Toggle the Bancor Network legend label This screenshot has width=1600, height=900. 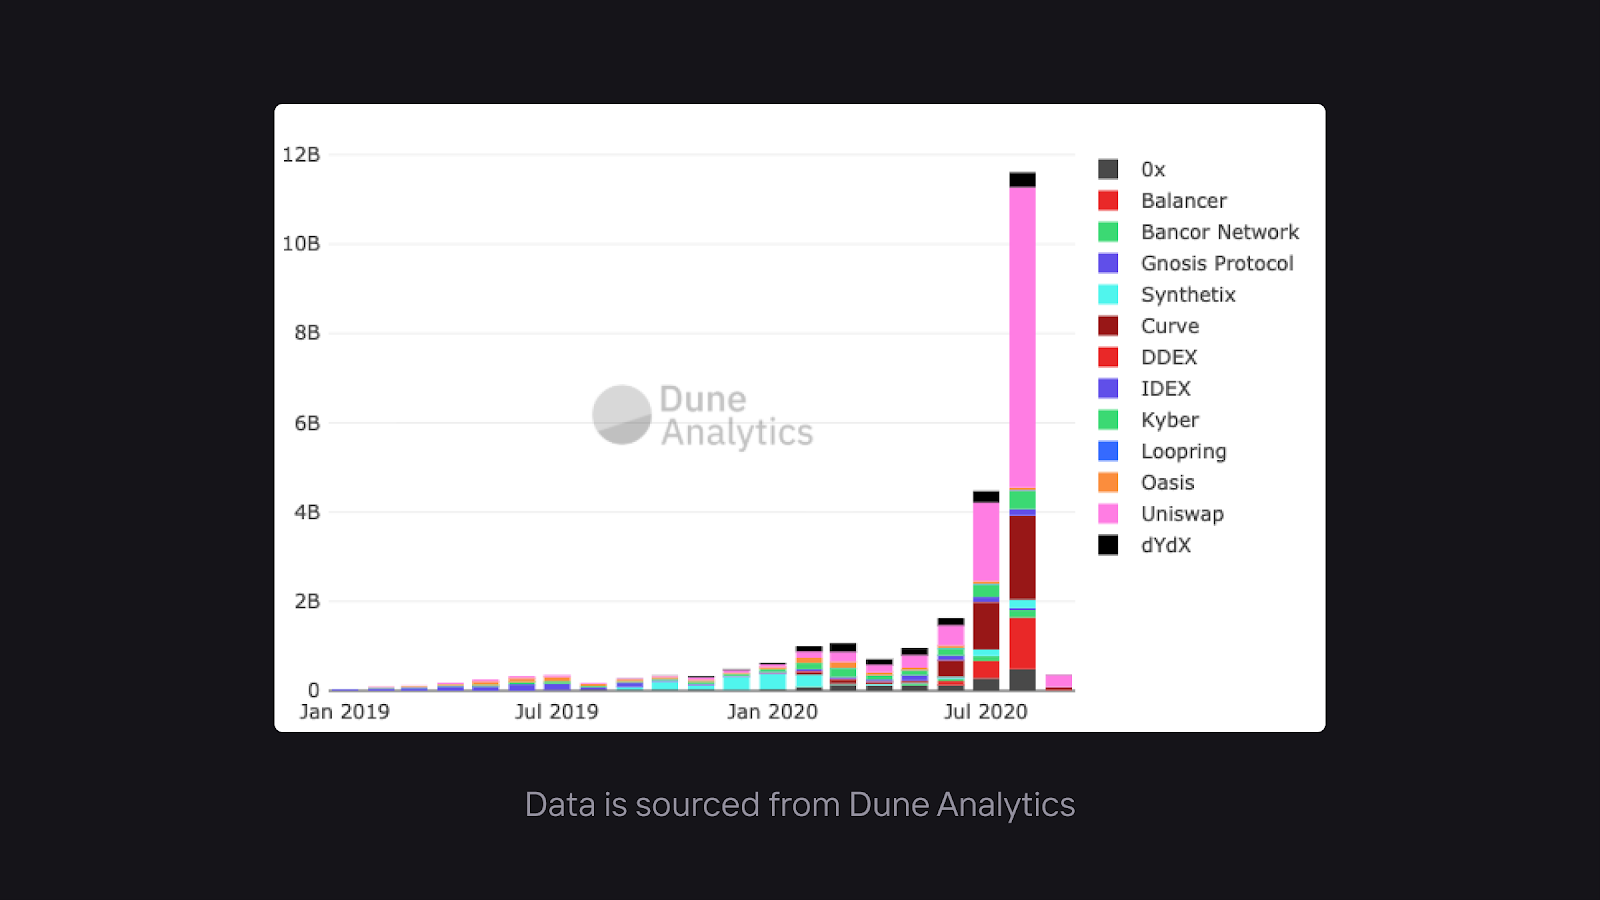(x=1220, y=232)
